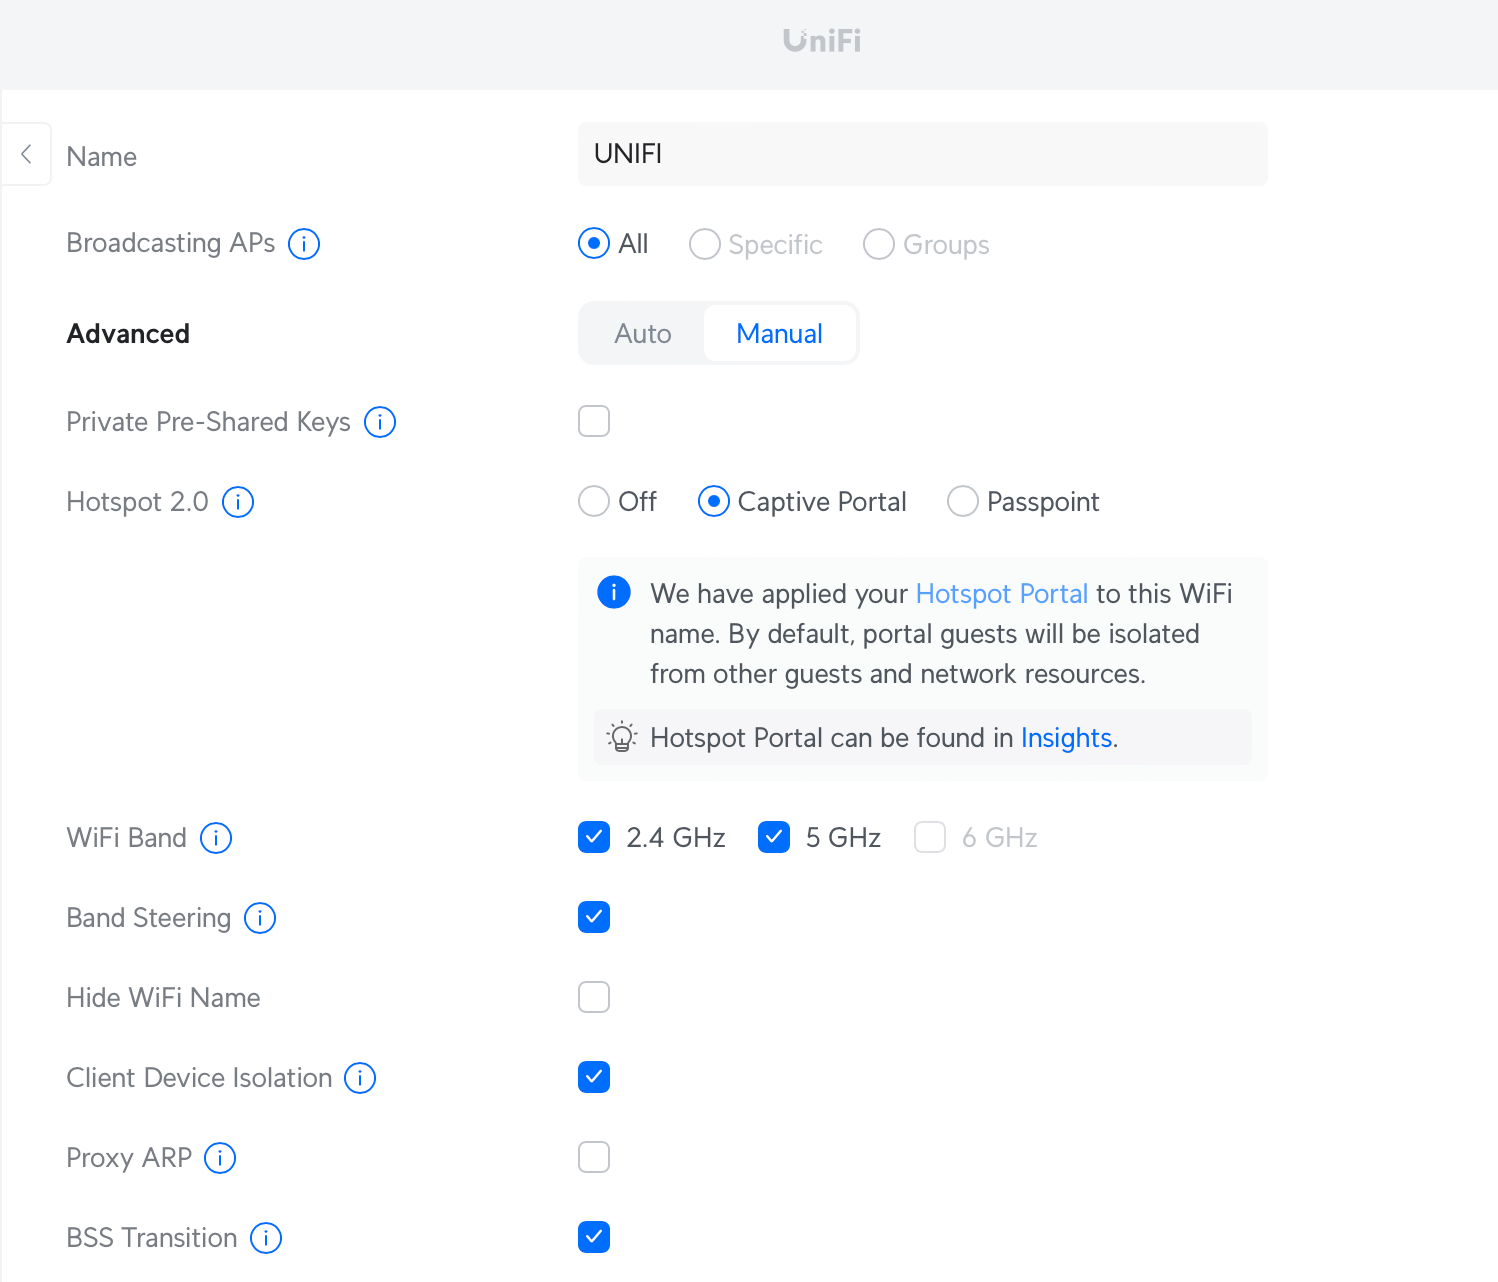Image resolution: width=1498 pixels, height=1282 pixels.
Task: Disable Client Device Isolation checkbox
Action: pos(594,1077)
